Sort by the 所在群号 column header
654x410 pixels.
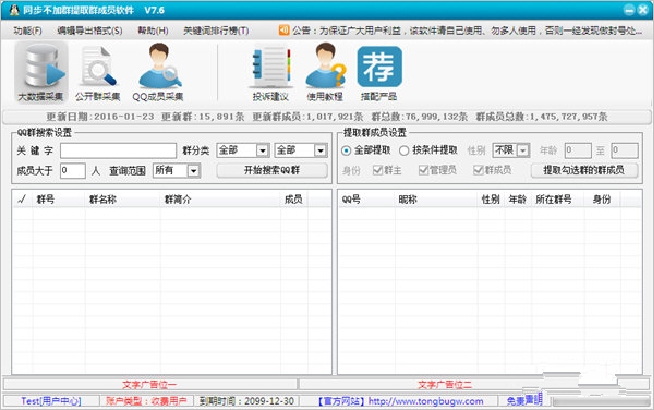point(558,199)
